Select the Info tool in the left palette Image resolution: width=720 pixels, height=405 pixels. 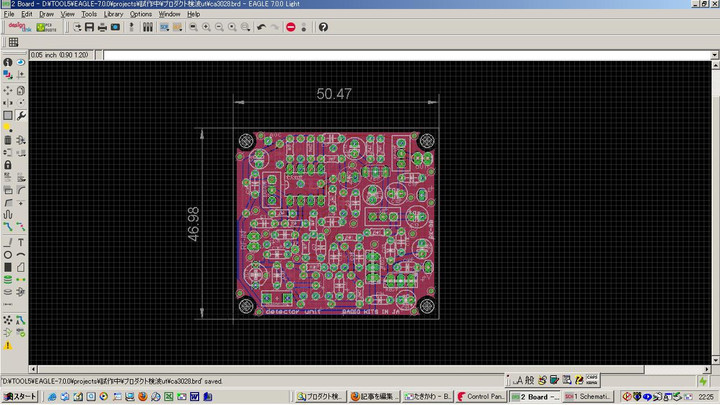click(8, 62)
